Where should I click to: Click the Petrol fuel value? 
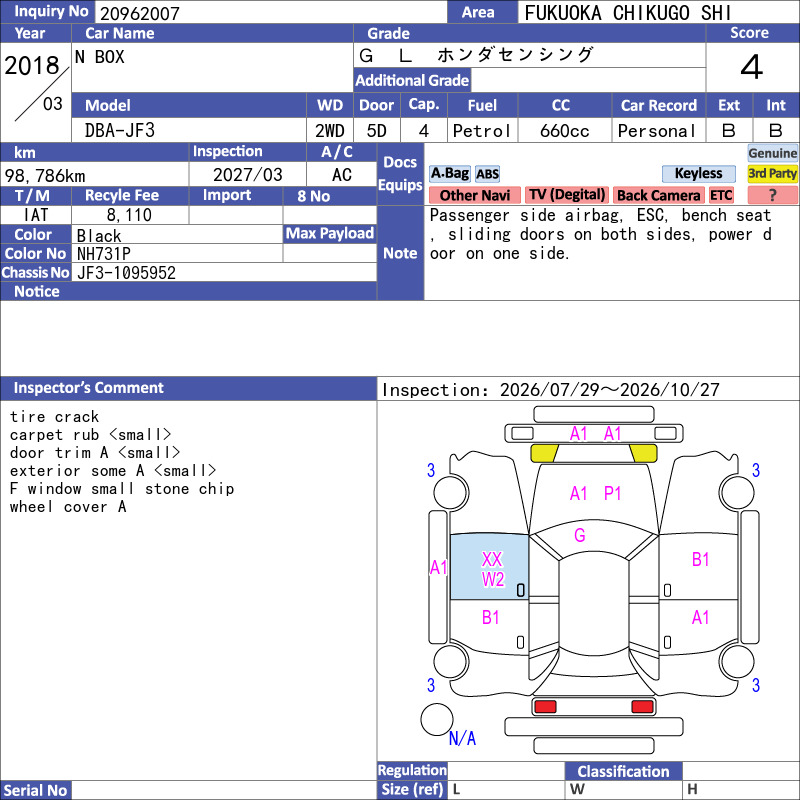pos(482,131)
